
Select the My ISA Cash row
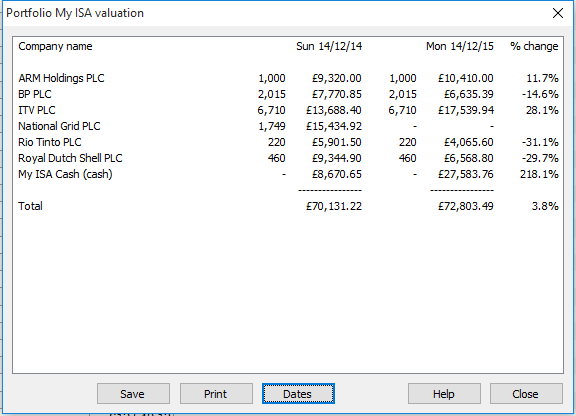(x=288, y=174)
